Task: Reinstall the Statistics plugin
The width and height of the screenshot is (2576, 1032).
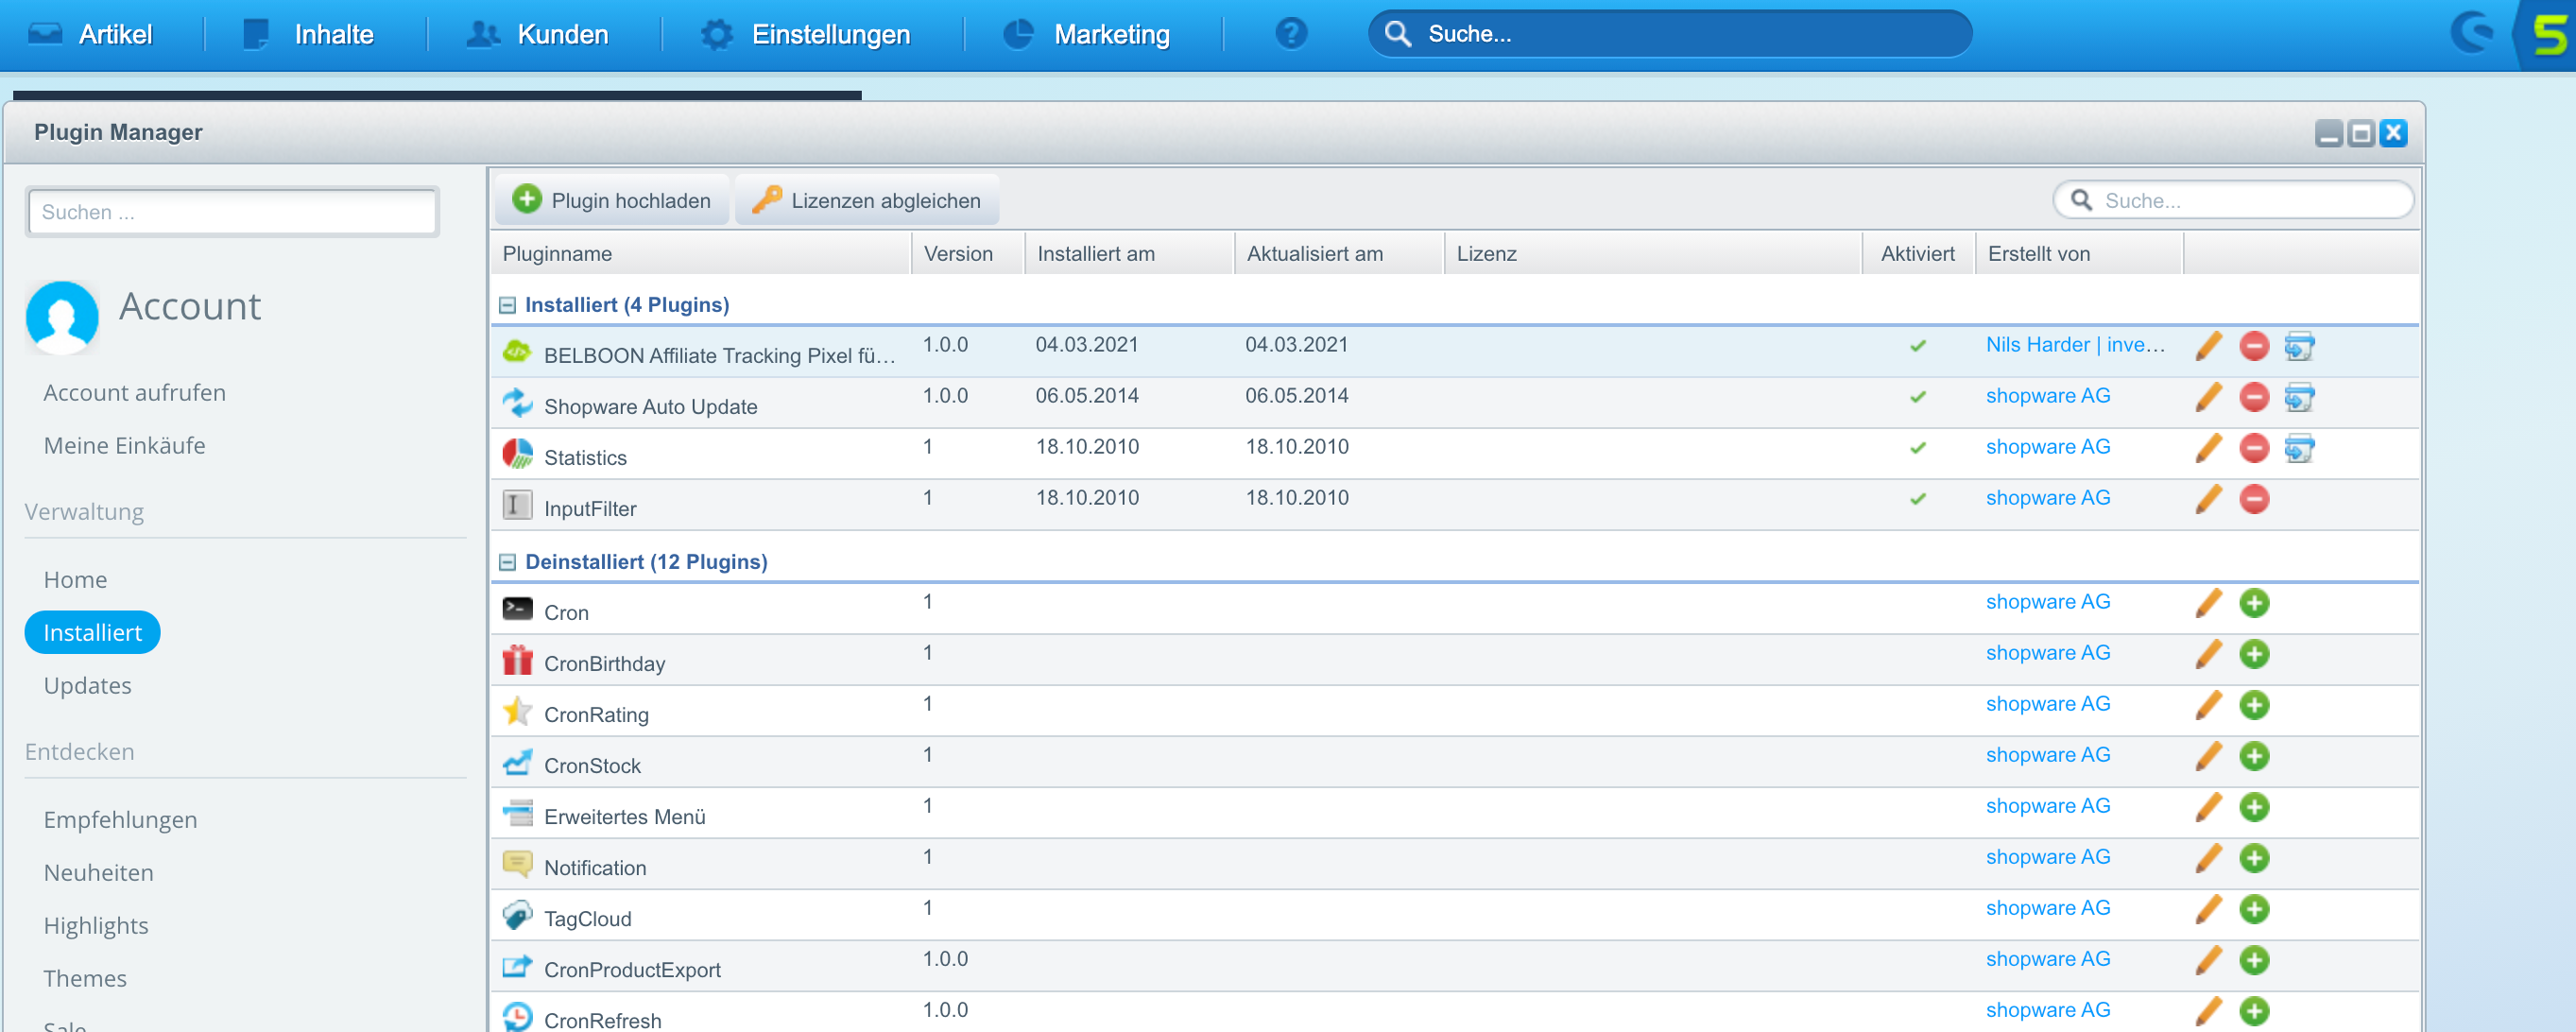Action: (x=2299, y=448)
